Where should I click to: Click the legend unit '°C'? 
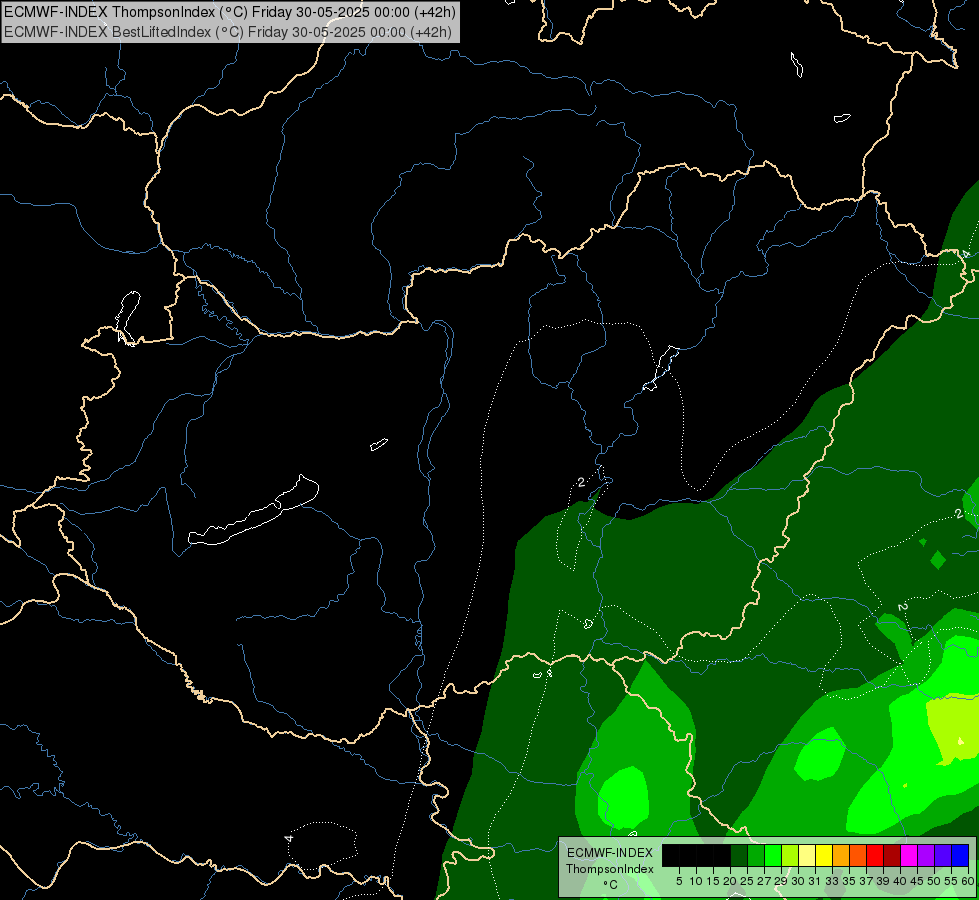click(611, 884)
